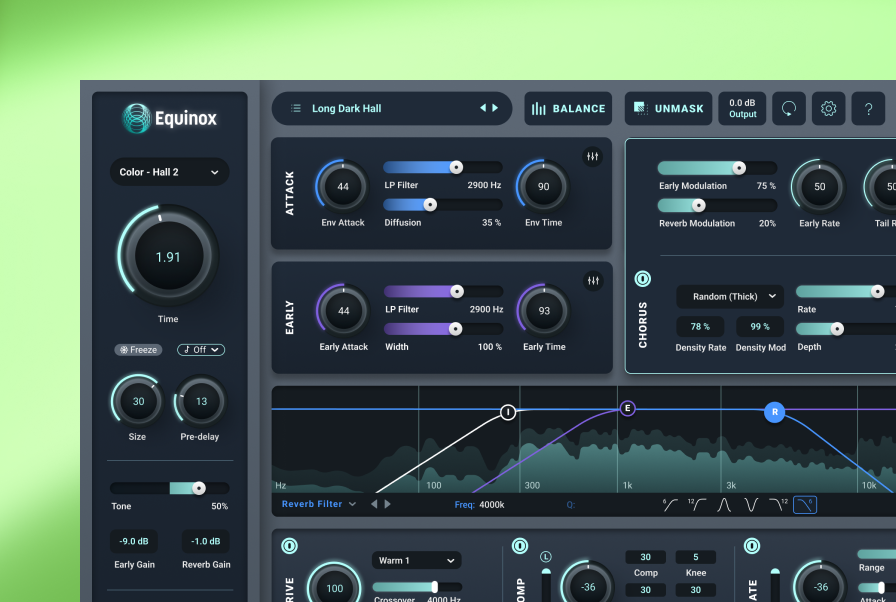The height and width of the screenshot is (602, 896).
Task: Select the bell-shaped peak filter icon
Action: tap(724, 505)
